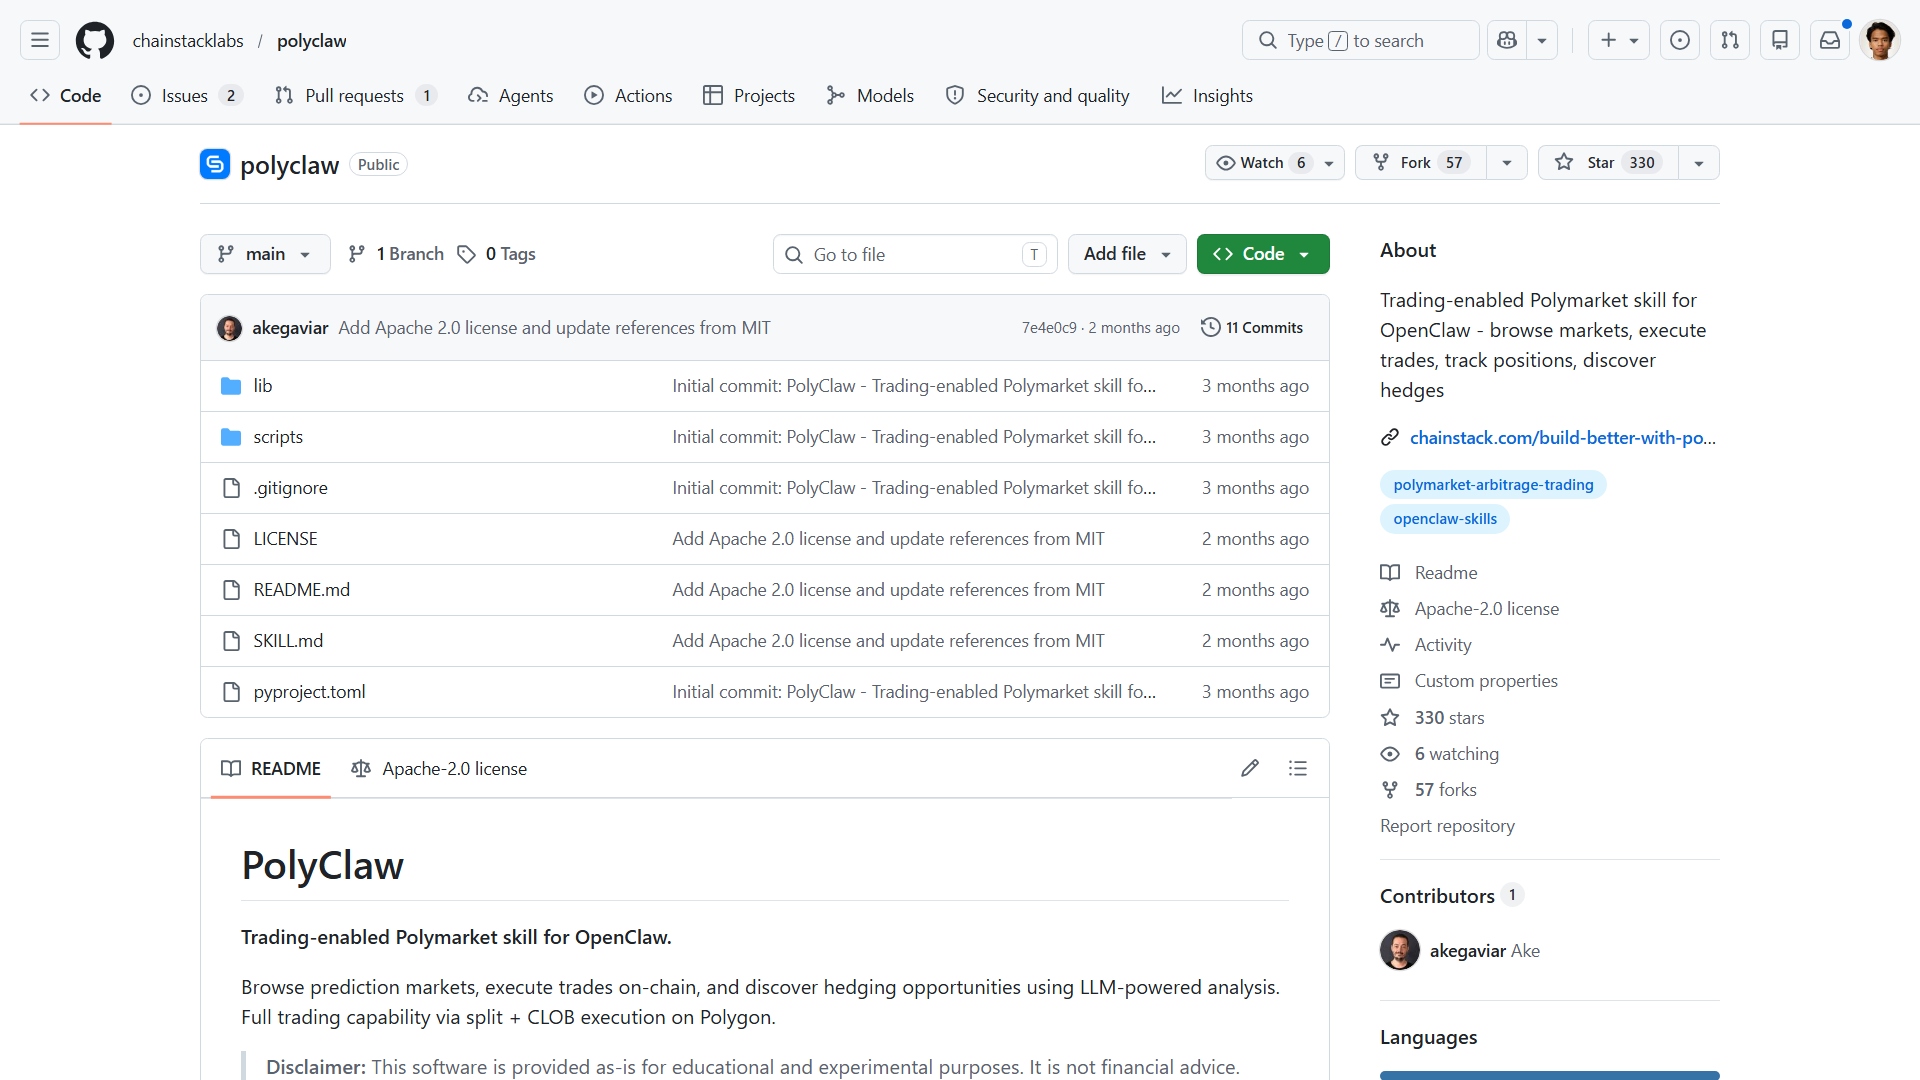Click the Languages color bar
The width and height of the screenshot is (1920, 1080).
click(x=1549, y=1075)
